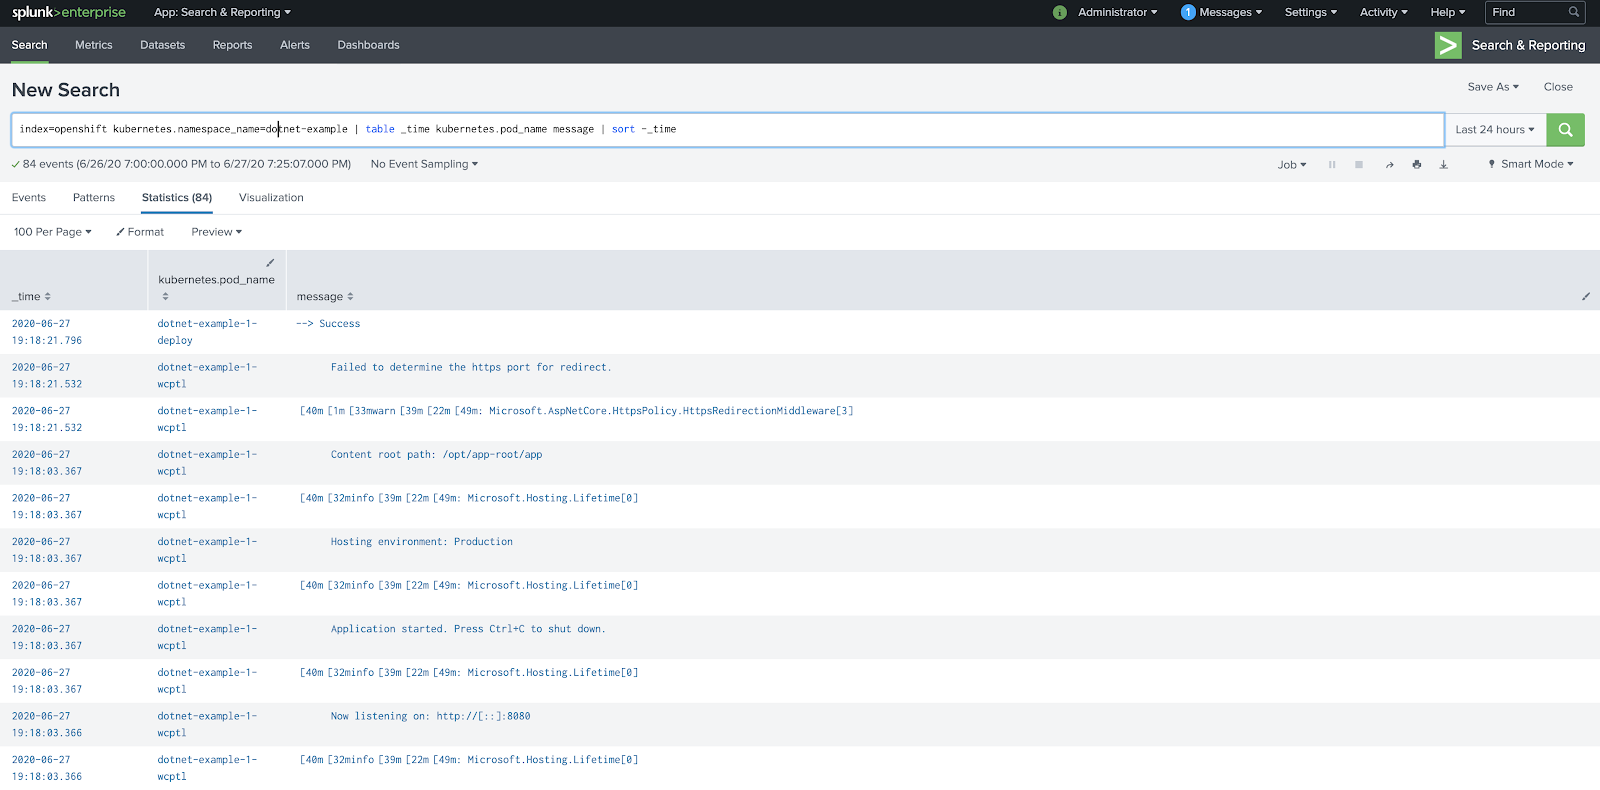Export results with the download icon
This screenshot has width=1600, height=790.
tap(1443, 165)
